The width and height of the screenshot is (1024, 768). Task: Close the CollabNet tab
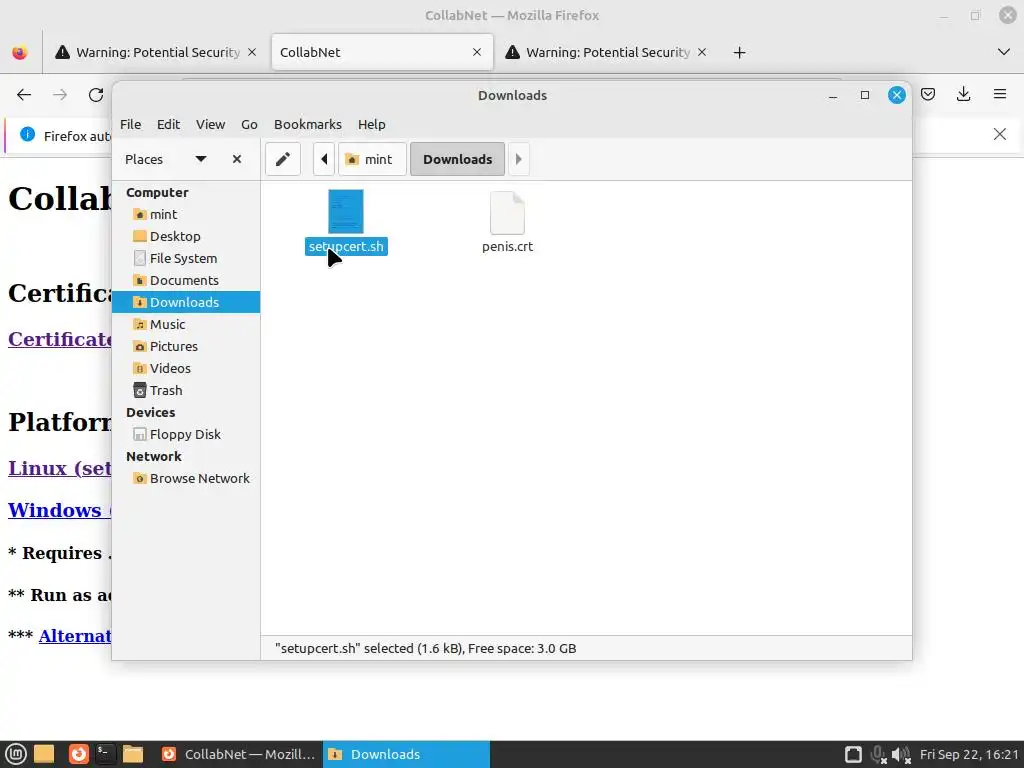click(x=477, y=52)
